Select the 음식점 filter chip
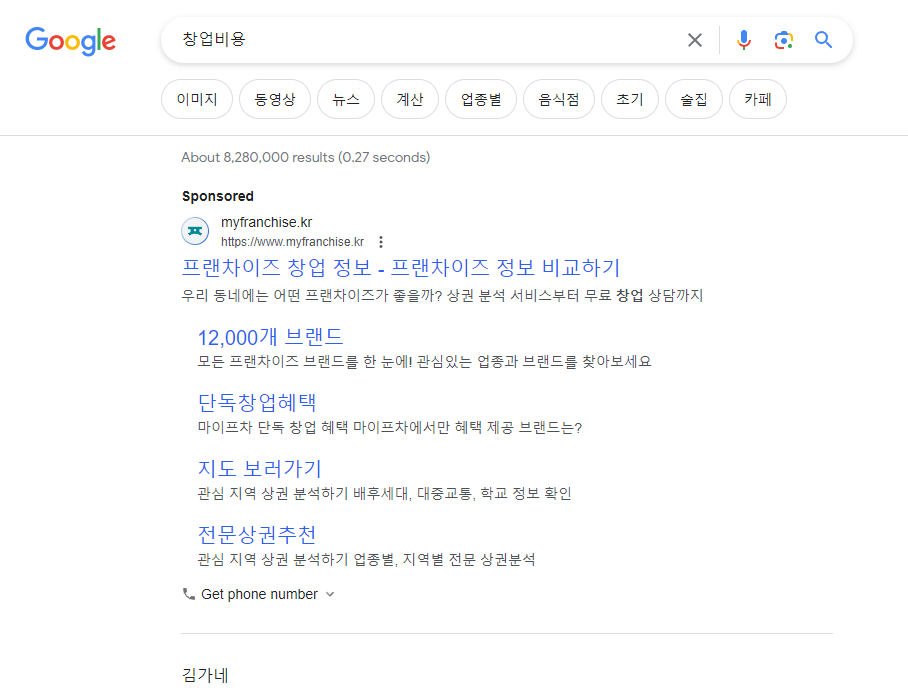Image resolution: width=908 pixels, height=692 pixels. pos(558,99)
